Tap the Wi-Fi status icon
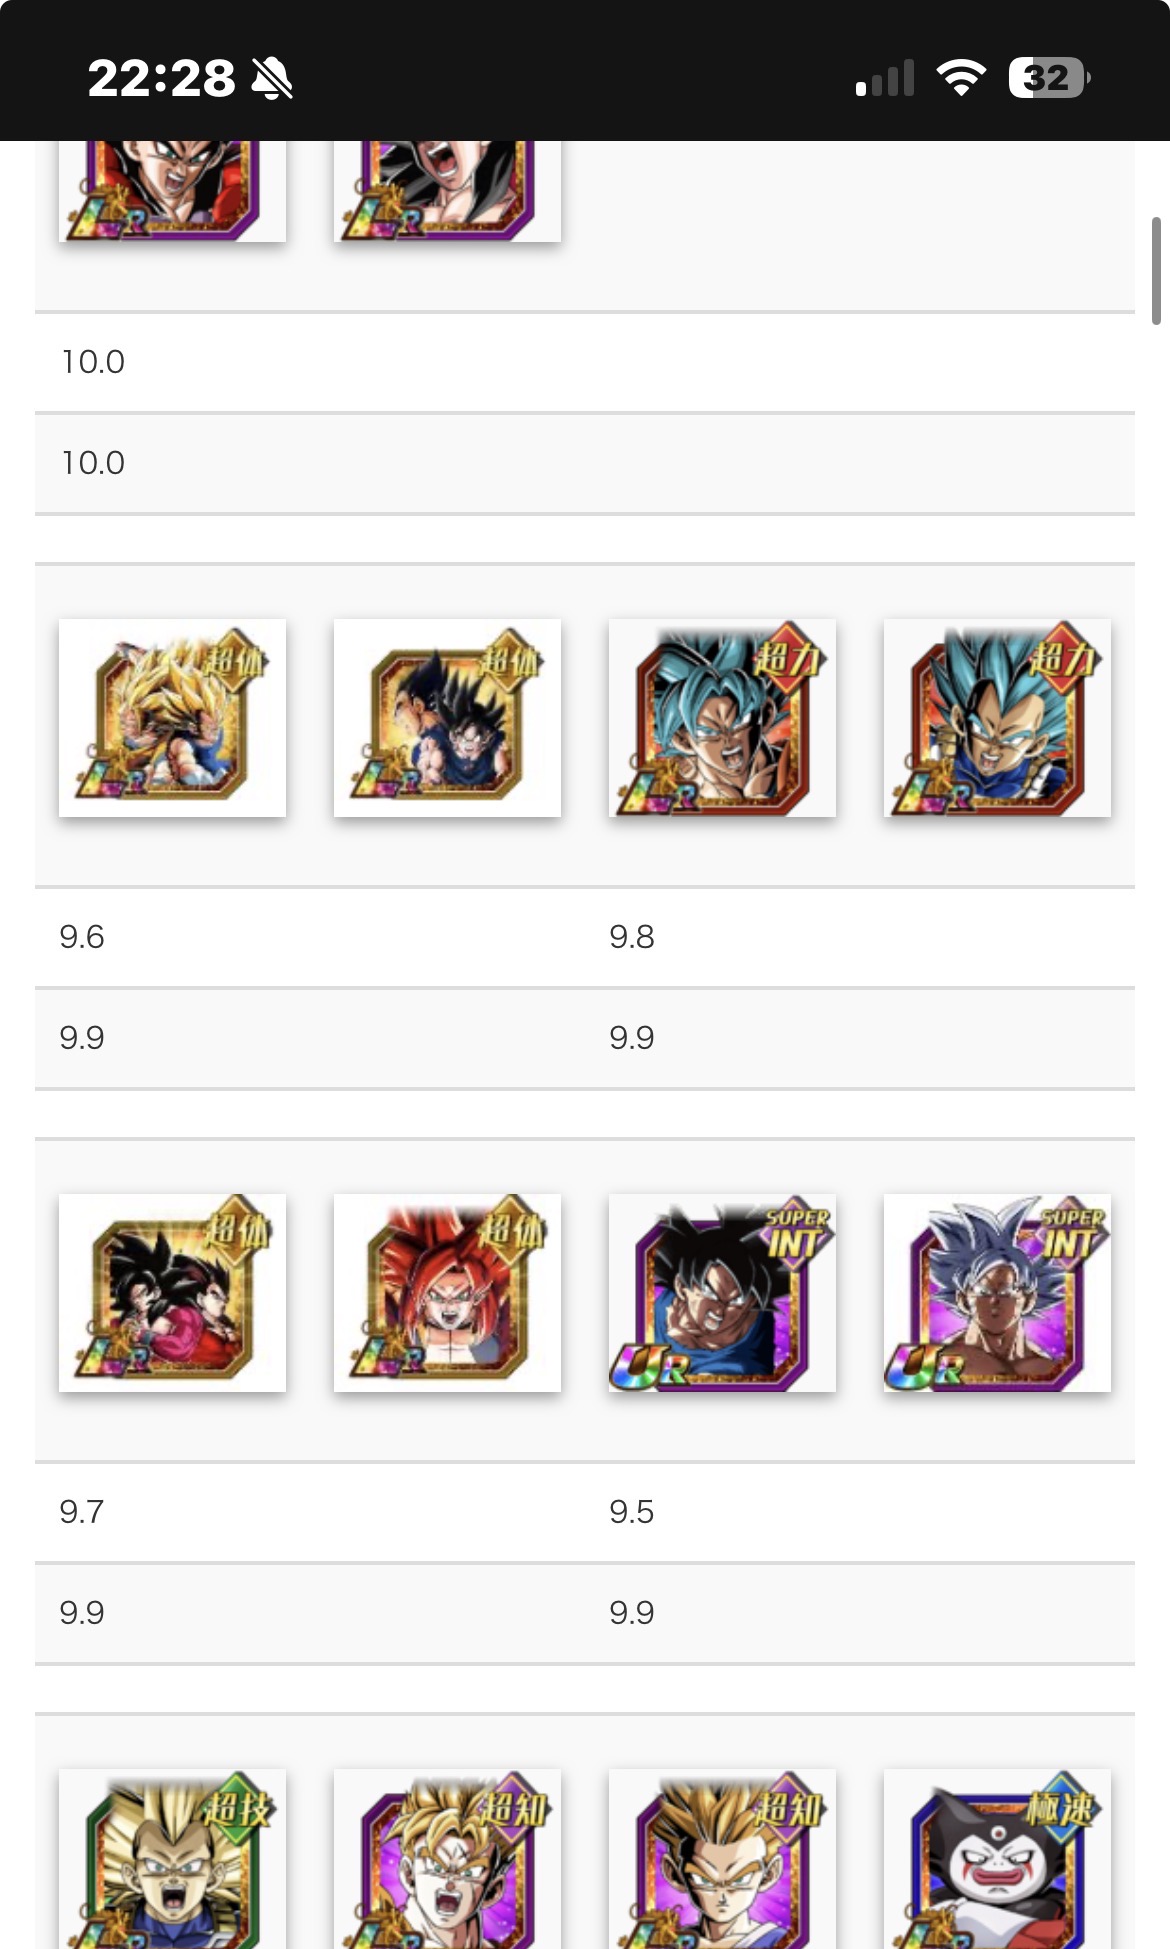 (x=960, y=78)
